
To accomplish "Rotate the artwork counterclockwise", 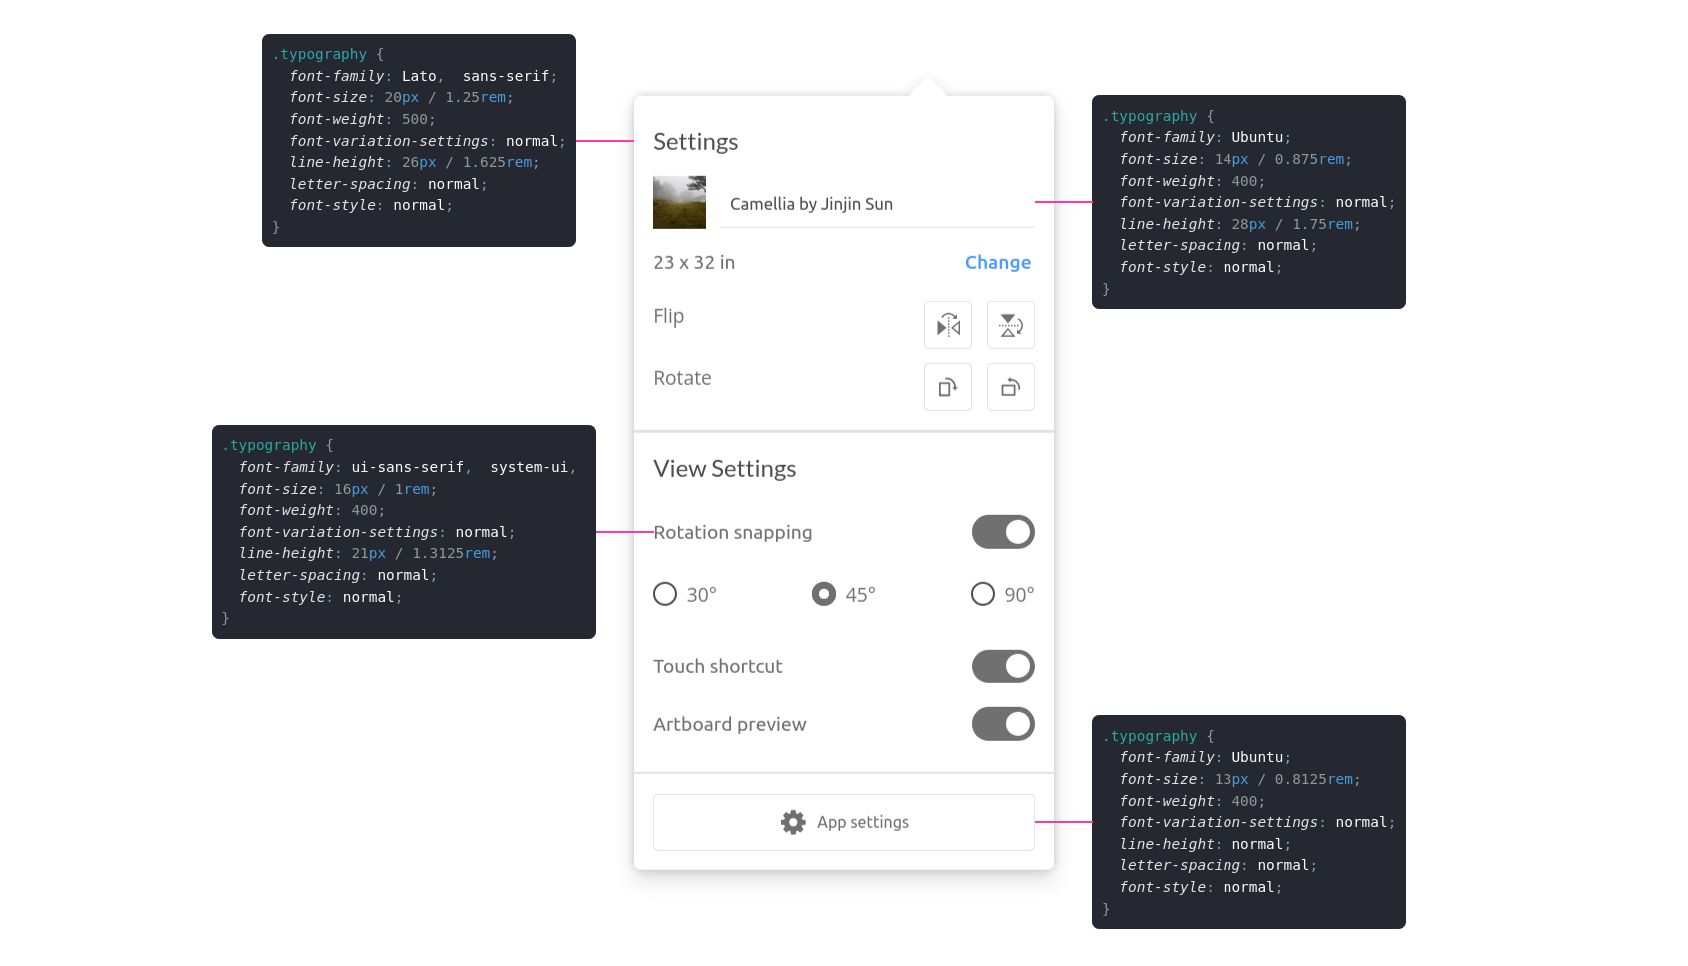I will (x=1010, y=387).
